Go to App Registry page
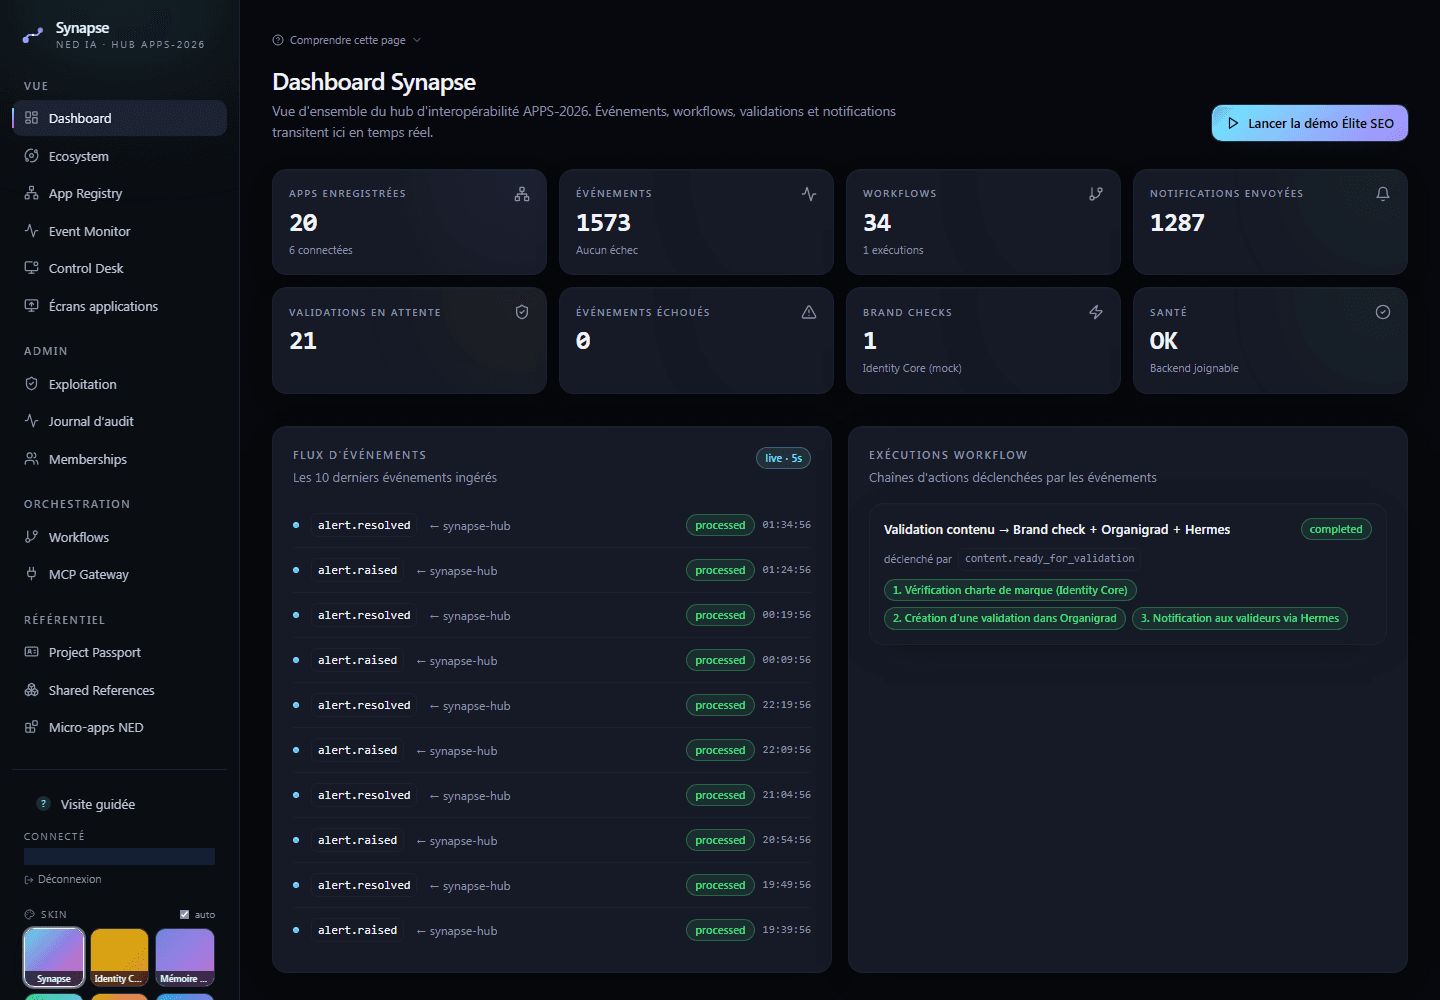Screen dimensions: 1440x1000 119,193
